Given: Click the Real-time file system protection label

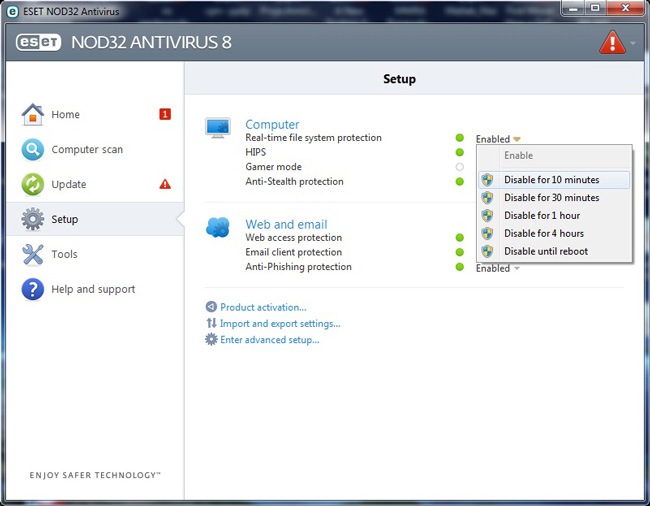Looking at the screenshot, I should click(313, 138).
